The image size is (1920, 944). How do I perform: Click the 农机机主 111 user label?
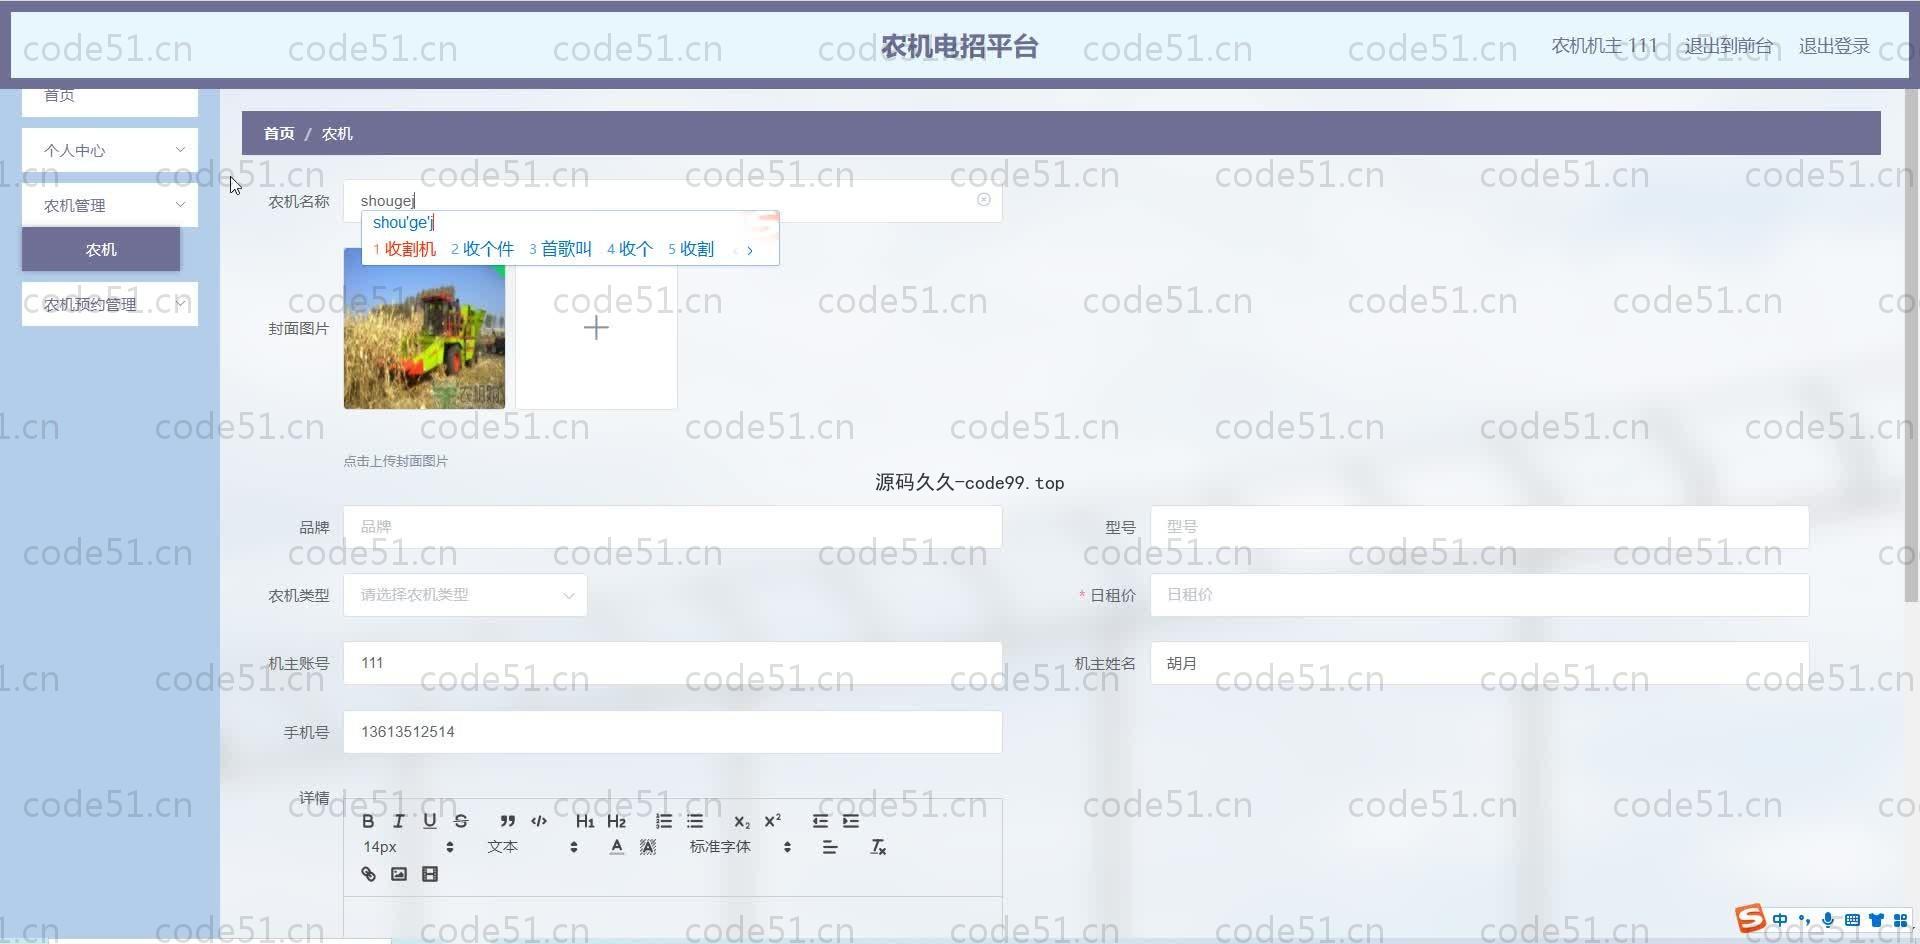(x=1604, y=46)
